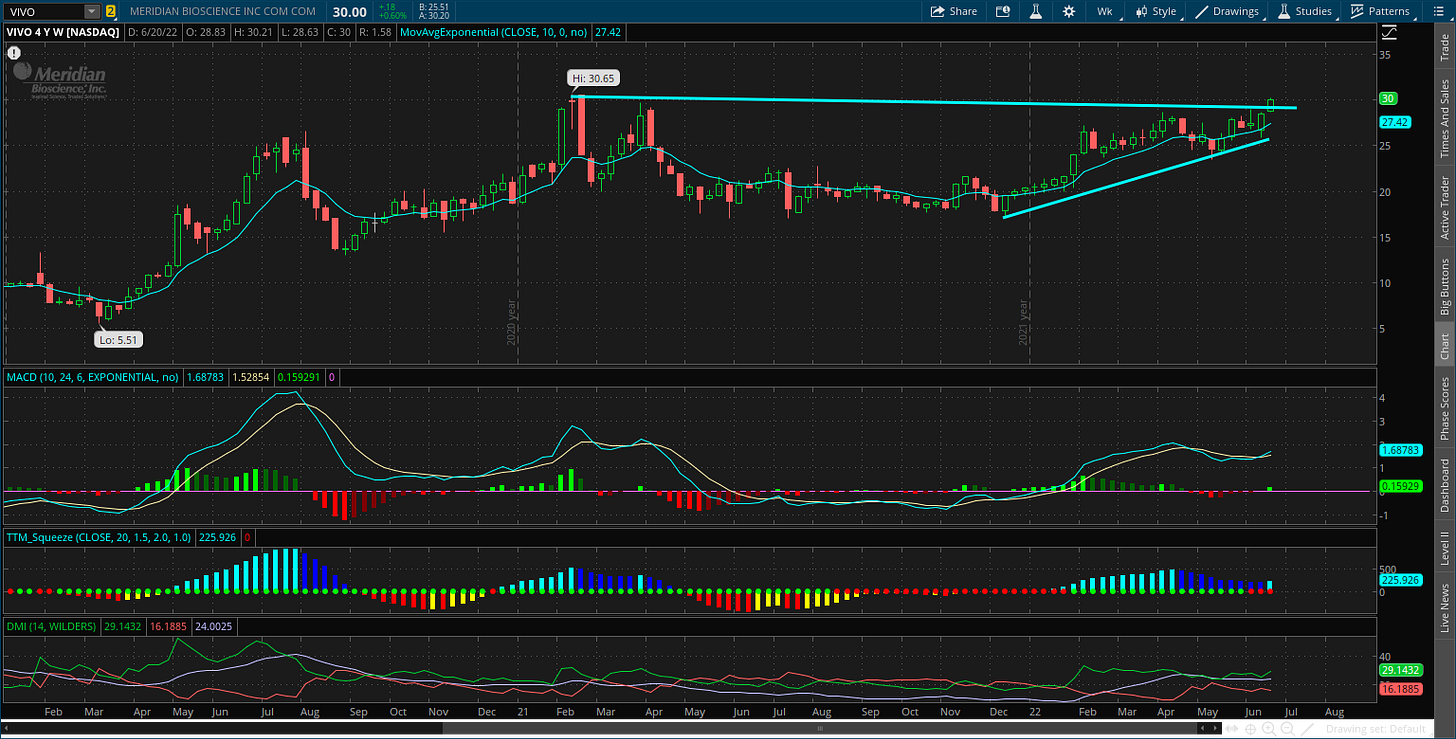Open the Trade sidebar tab
1456x739 pixels.
[x=1444, y=48]
